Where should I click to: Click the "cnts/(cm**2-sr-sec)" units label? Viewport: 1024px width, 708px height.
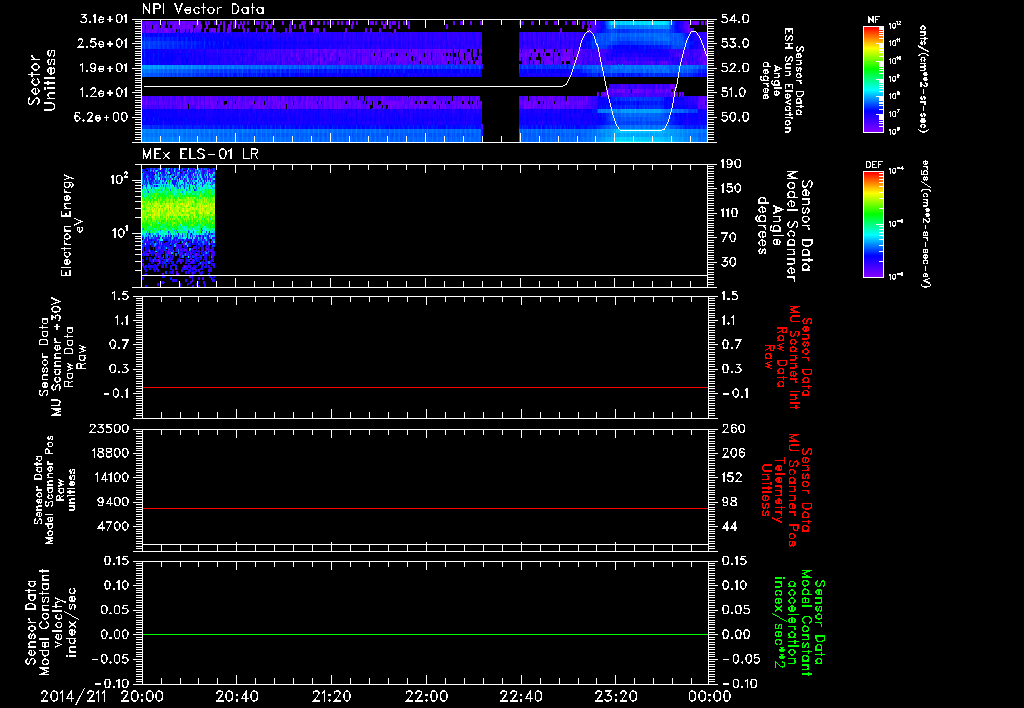[x=923, y=79]
